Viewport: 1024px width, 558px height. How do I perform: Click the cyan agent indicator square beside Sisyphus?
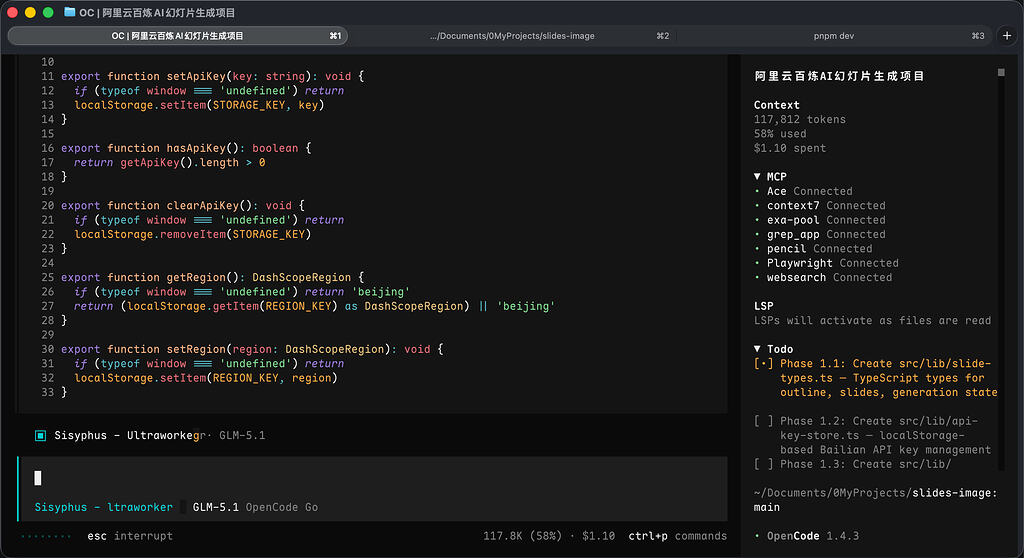(x=40, y=435)
